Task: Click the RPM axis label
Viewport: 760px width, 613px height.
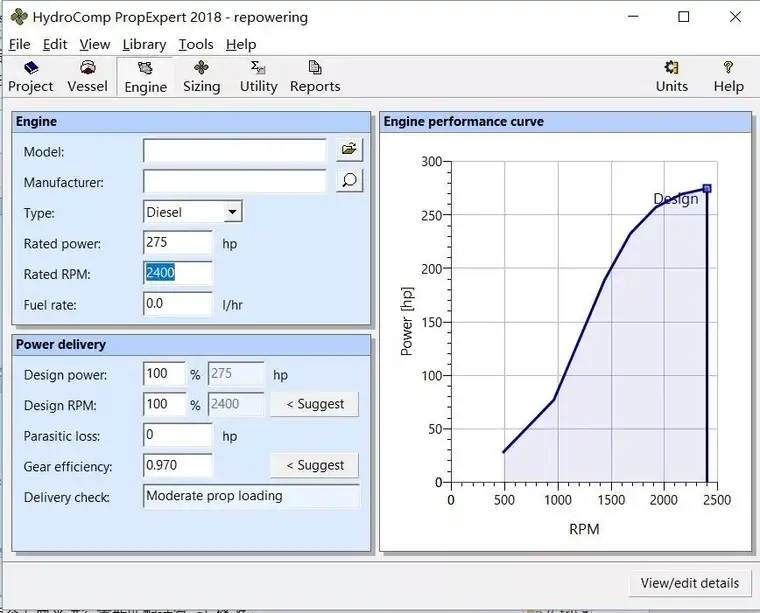Action: (x=584, y=529)
